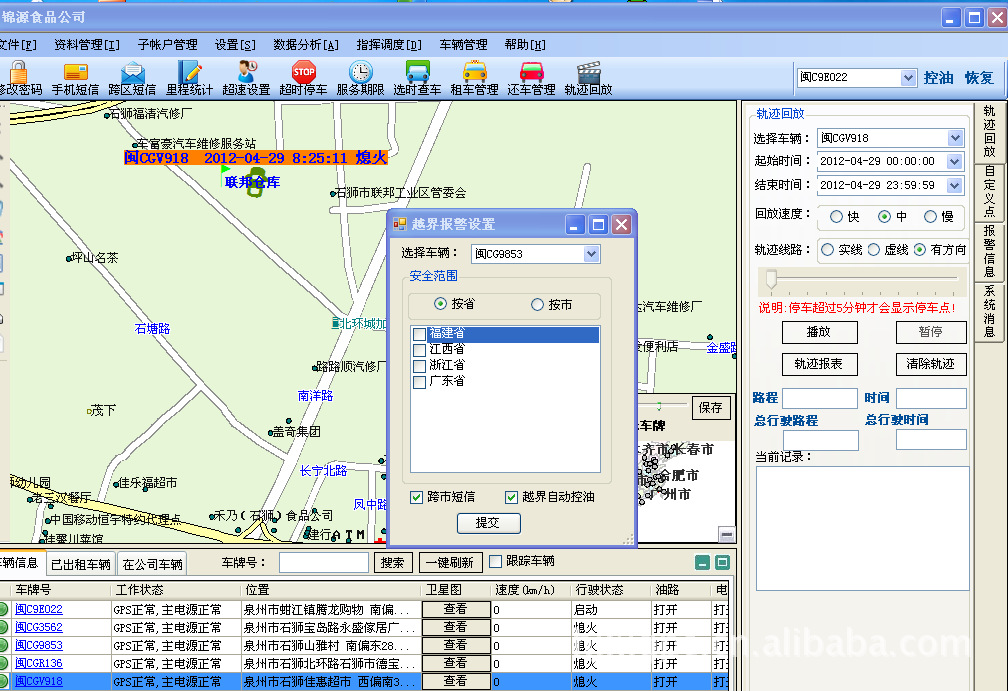Screen dimensions: 1008x691
Task: Open 超时停车 STOP sign icon
Action: pyautogui.click(x=303, y=73)
